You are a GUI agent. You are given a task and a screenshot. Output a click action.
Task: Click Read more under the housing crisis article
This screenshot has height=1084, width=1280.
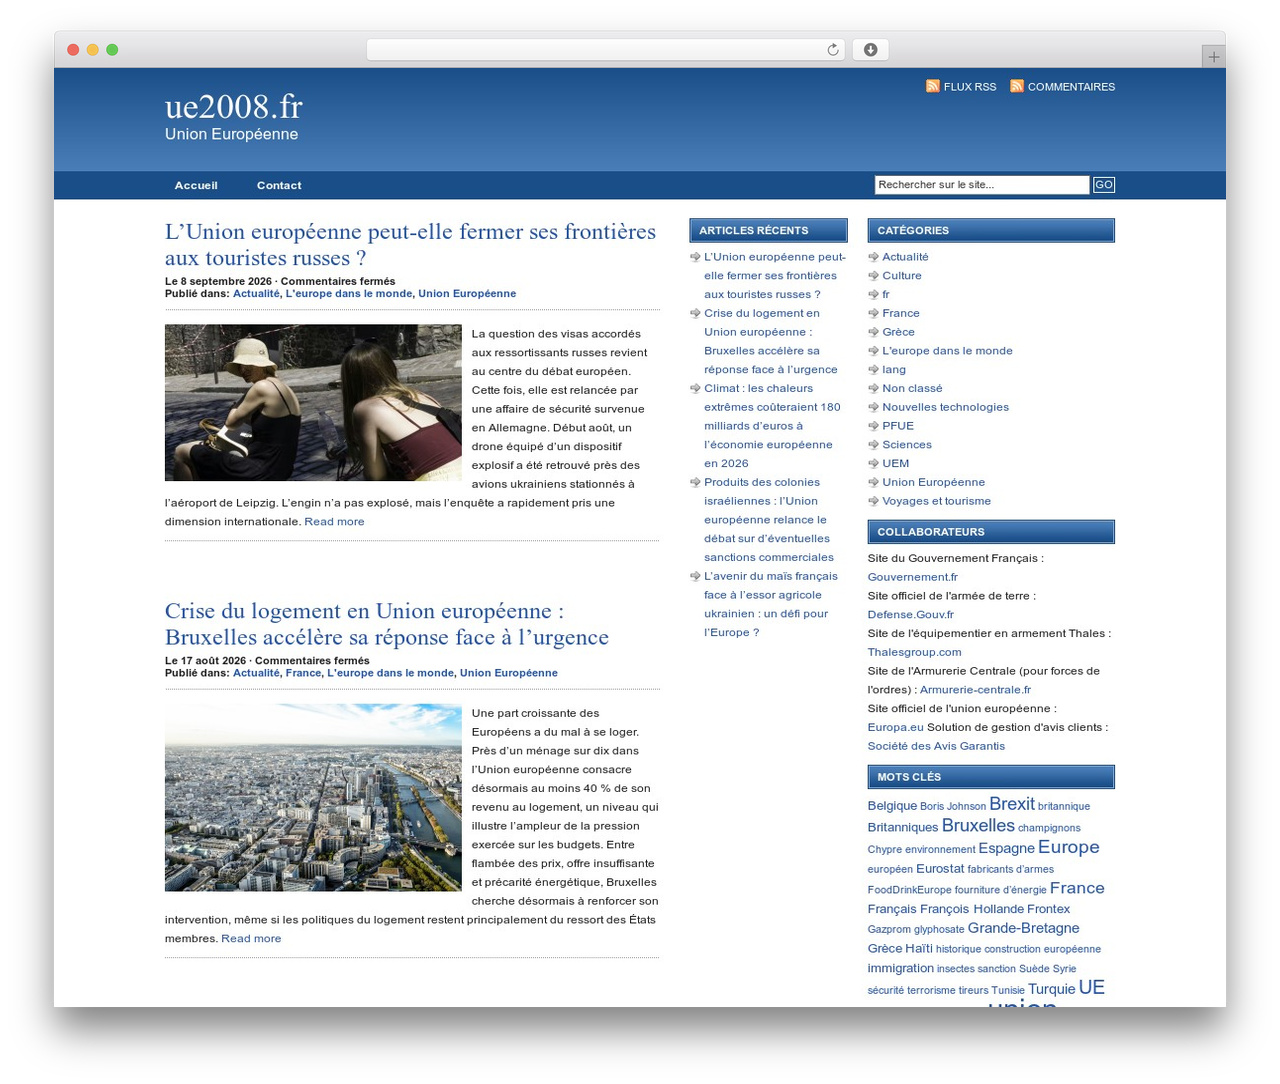251,939
